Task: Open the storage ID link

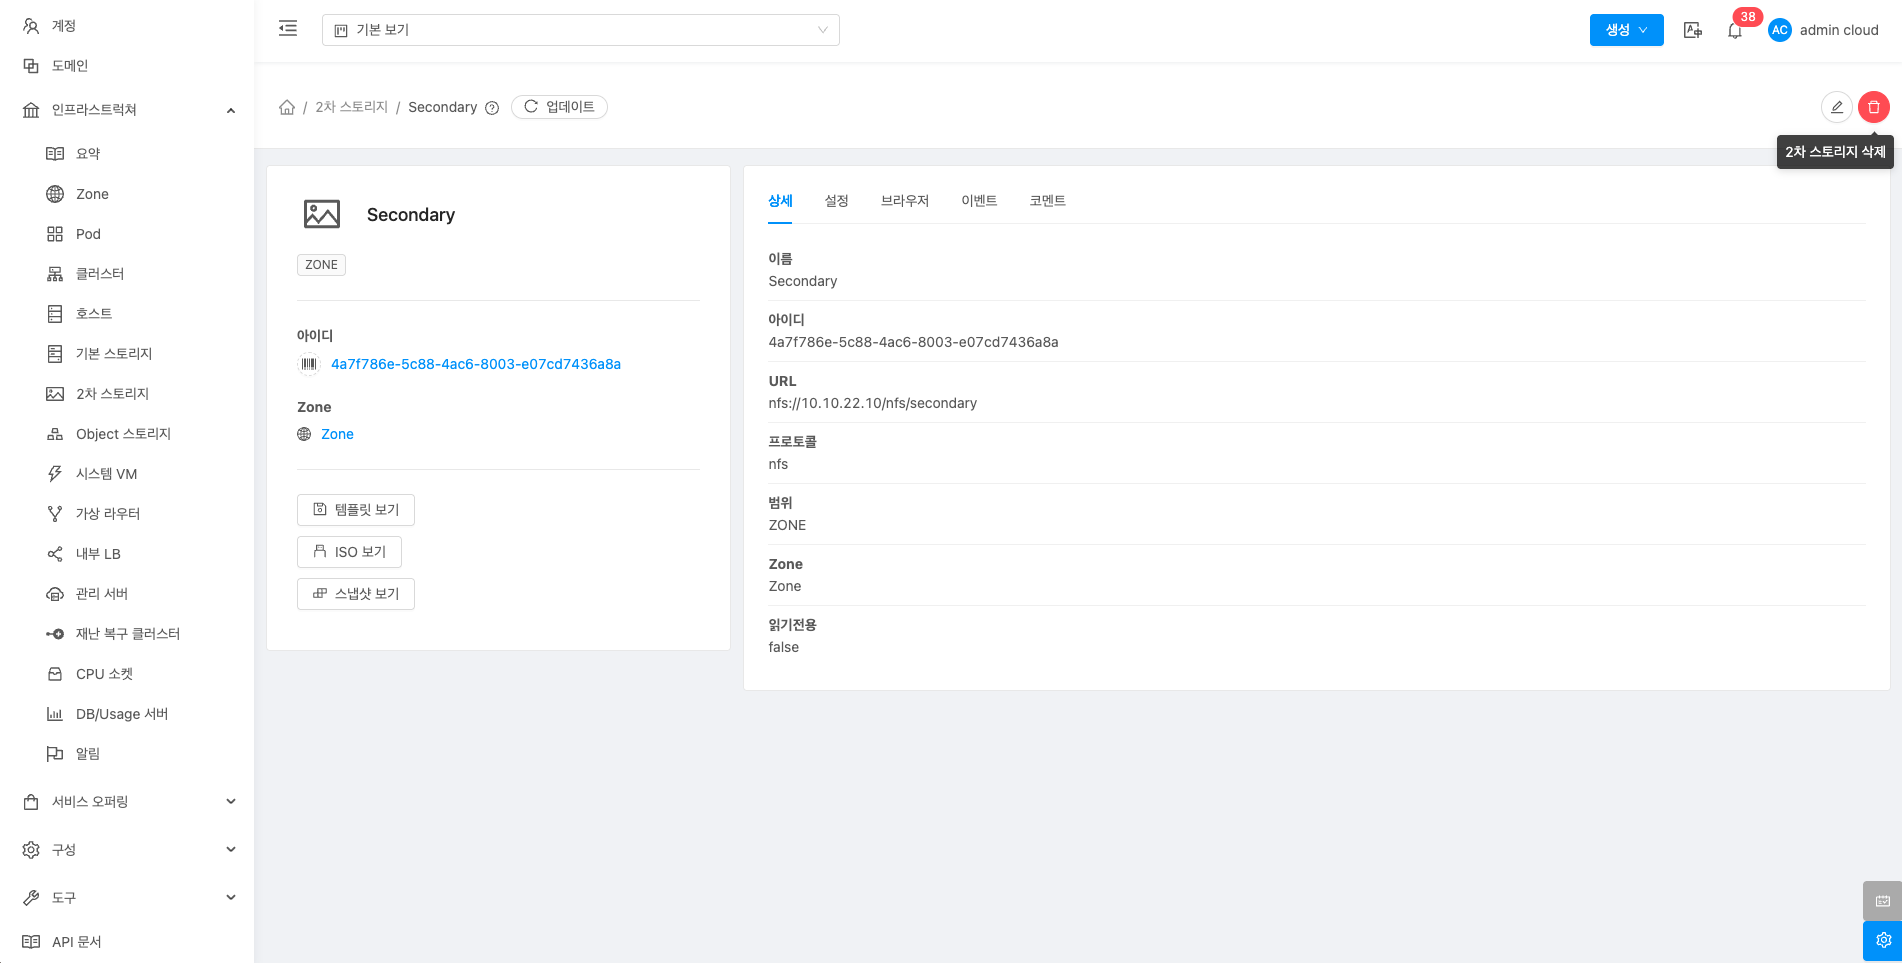Action: pos(475,364)
